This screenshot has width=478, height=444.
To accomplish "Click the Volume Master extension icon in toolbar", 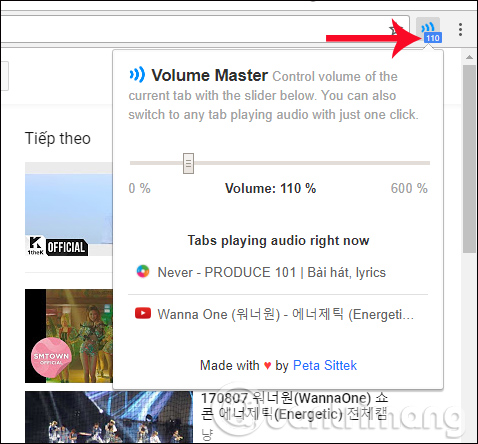I will (428, 30).
